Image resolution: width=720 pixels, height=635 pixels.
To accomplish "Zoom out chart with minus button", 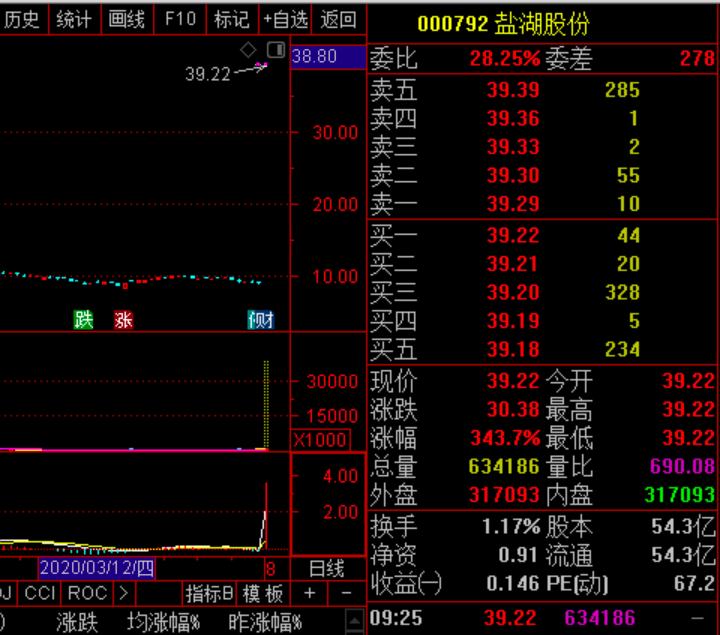I will [x=346, y=593].
